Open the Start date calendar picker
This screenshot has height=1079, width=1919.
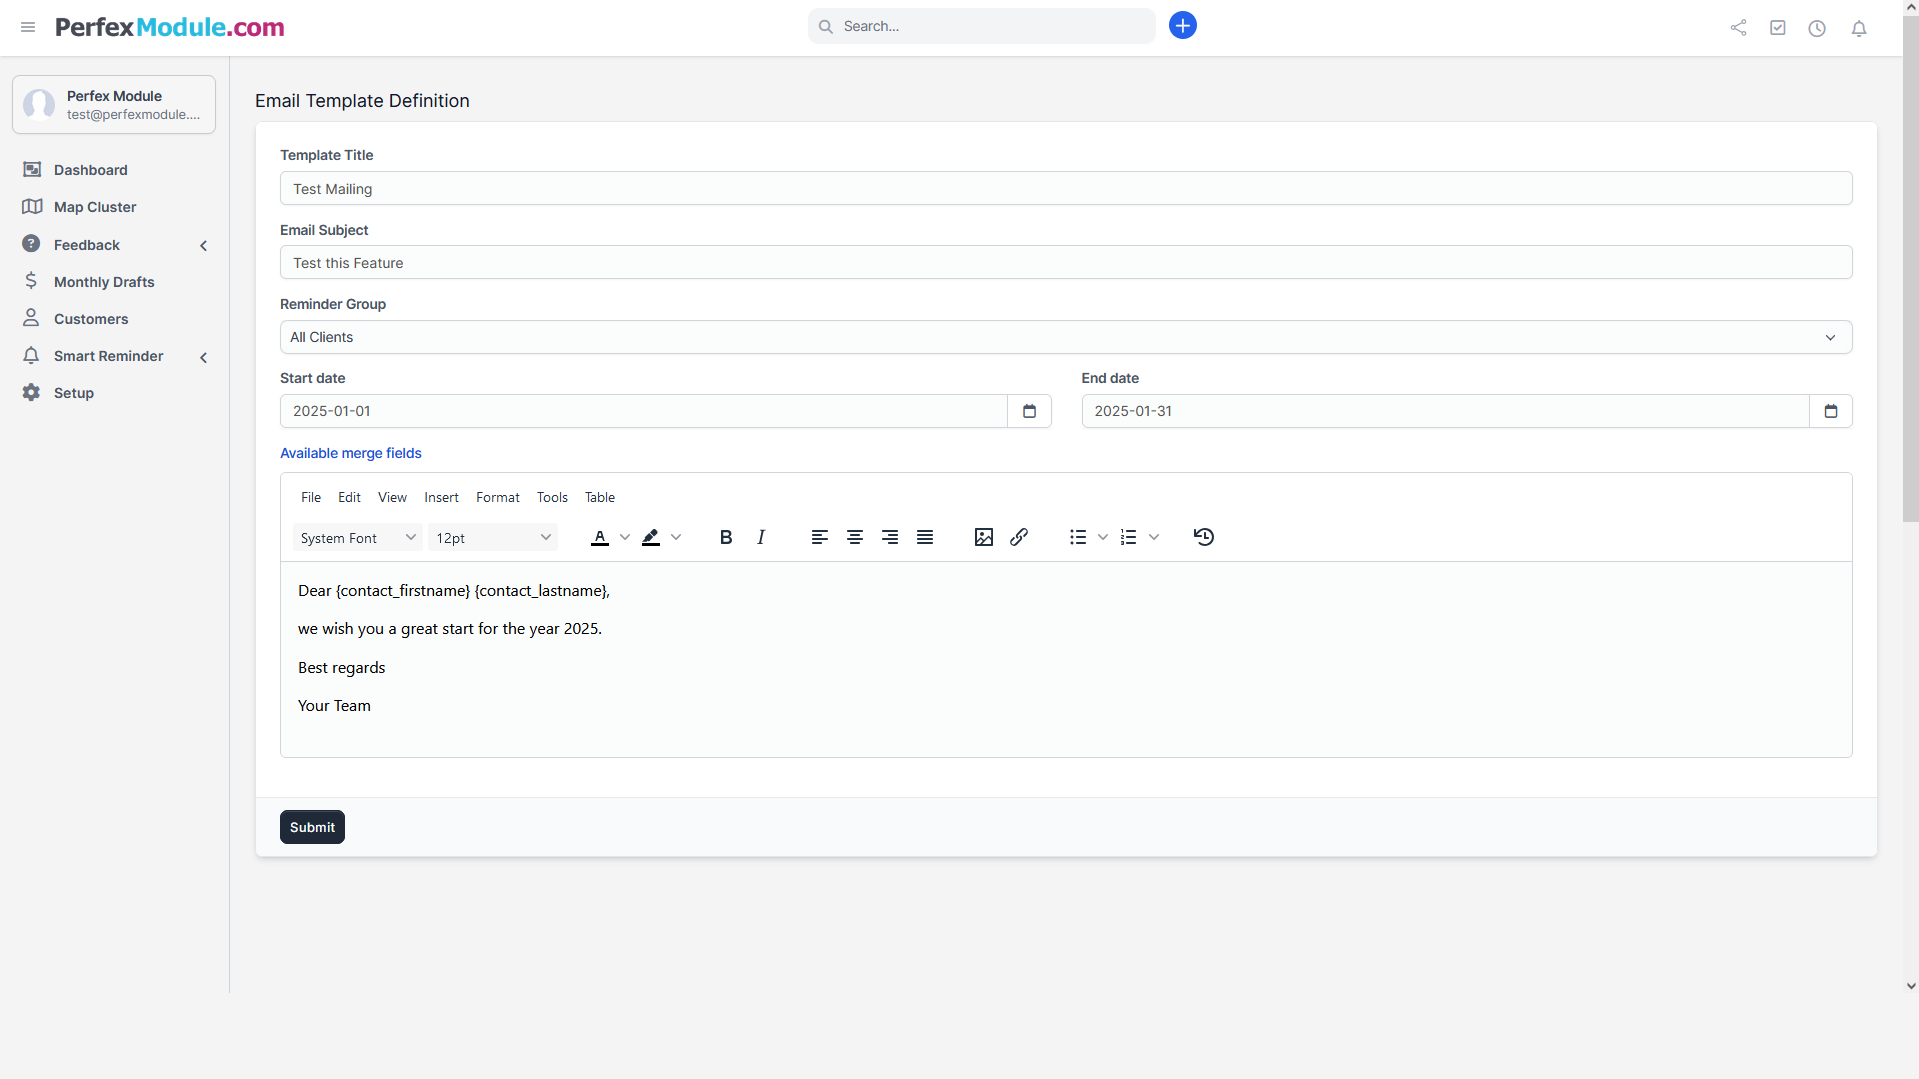1029,411
